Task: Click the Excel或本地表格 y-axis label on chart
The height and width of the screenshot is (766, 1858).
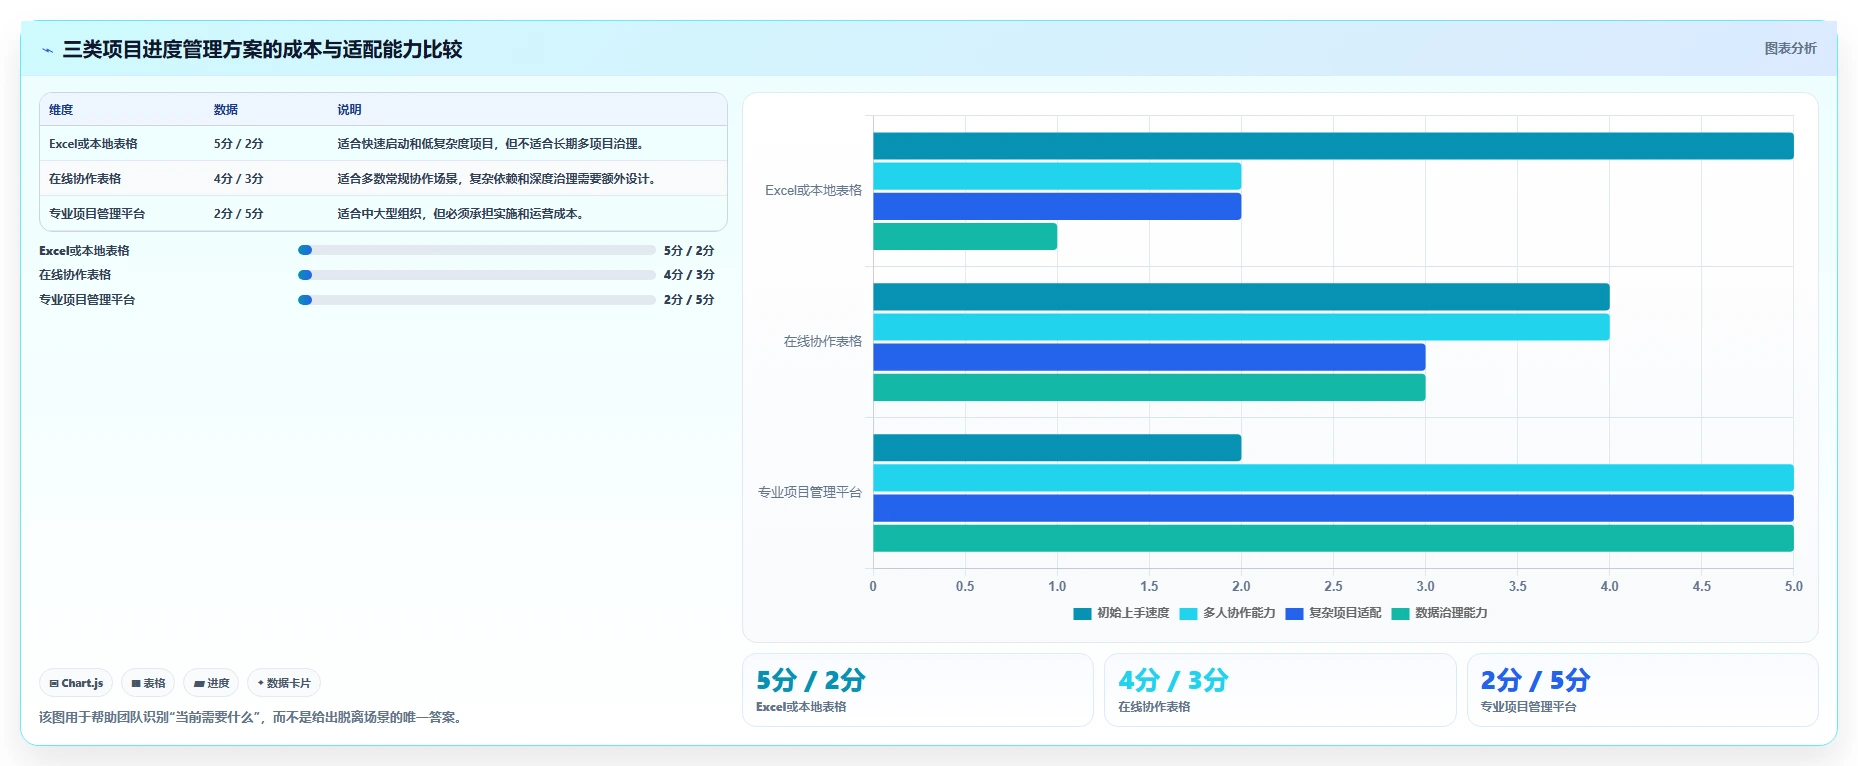Action: 813,190
